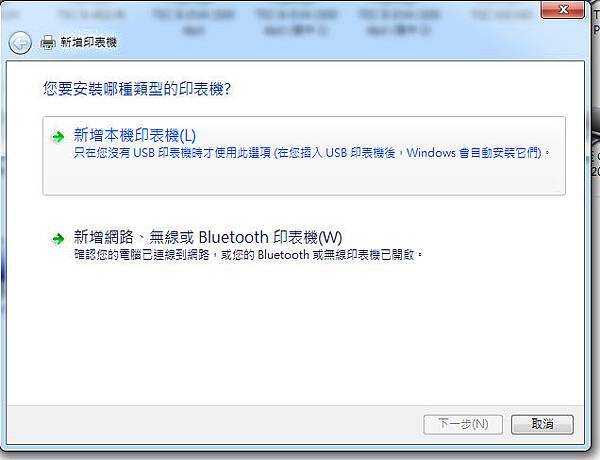600x460 pixels.
Task: Click the word Windows in the local printer description
Action: tap(431, 153)
